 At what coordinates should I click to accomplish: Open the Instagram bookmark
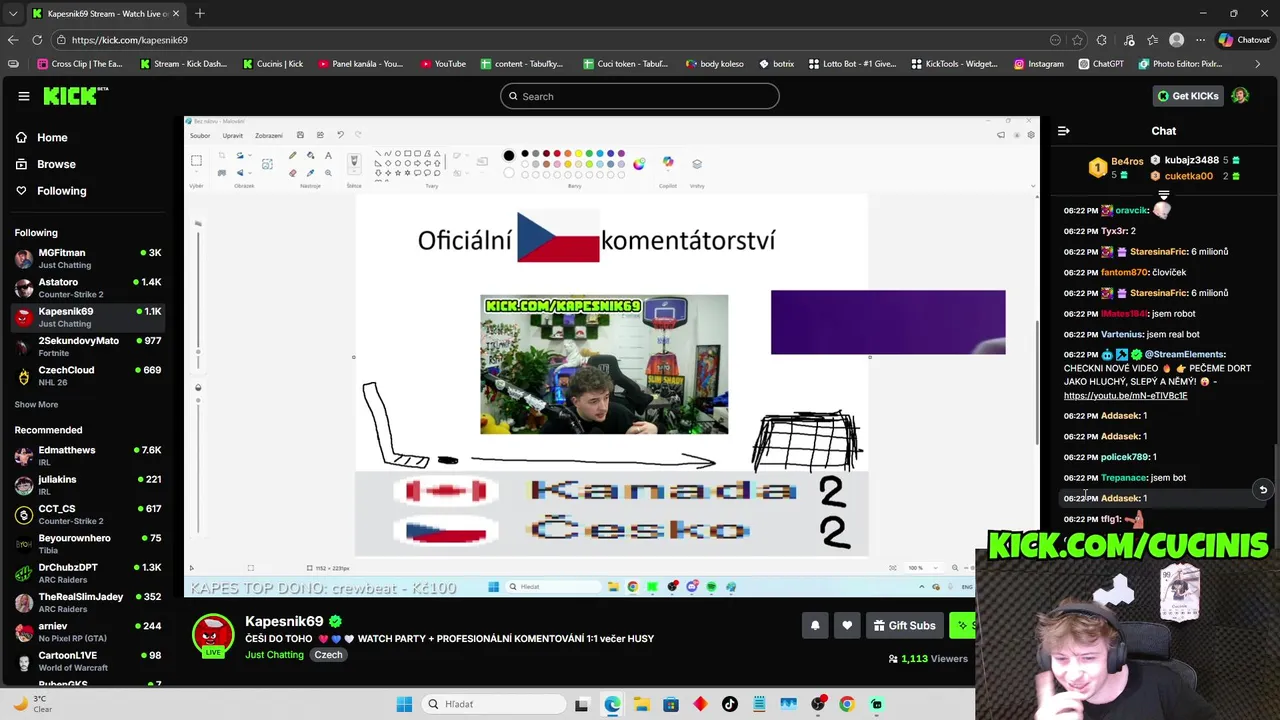(x=1039, y=64)
